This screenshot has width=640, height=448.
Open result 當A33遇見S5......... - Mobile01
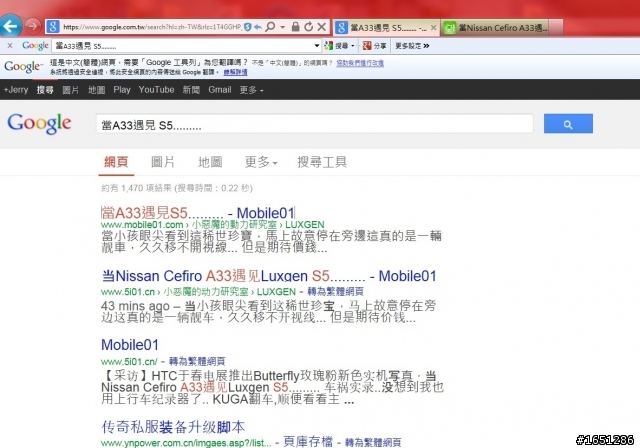pyautogui.click(x=198, y=213)
